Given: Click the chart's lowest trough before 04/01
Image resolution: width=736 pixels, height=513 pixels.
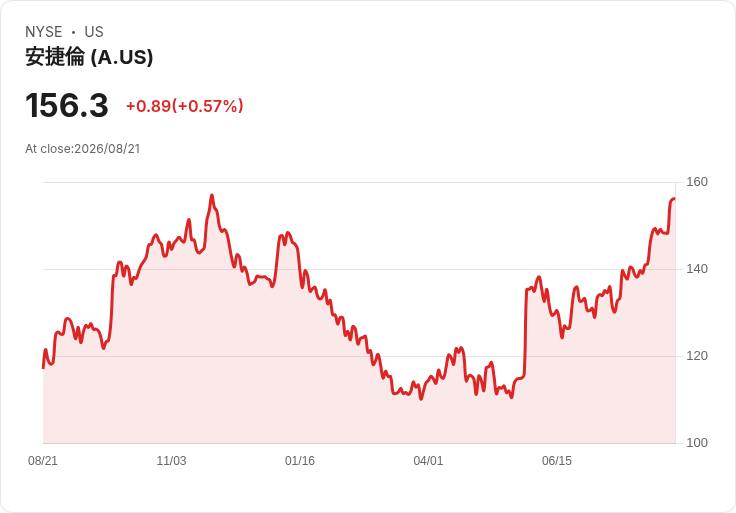Looking at the screenshot, I should pyautogui.click(x=421, y=399).
